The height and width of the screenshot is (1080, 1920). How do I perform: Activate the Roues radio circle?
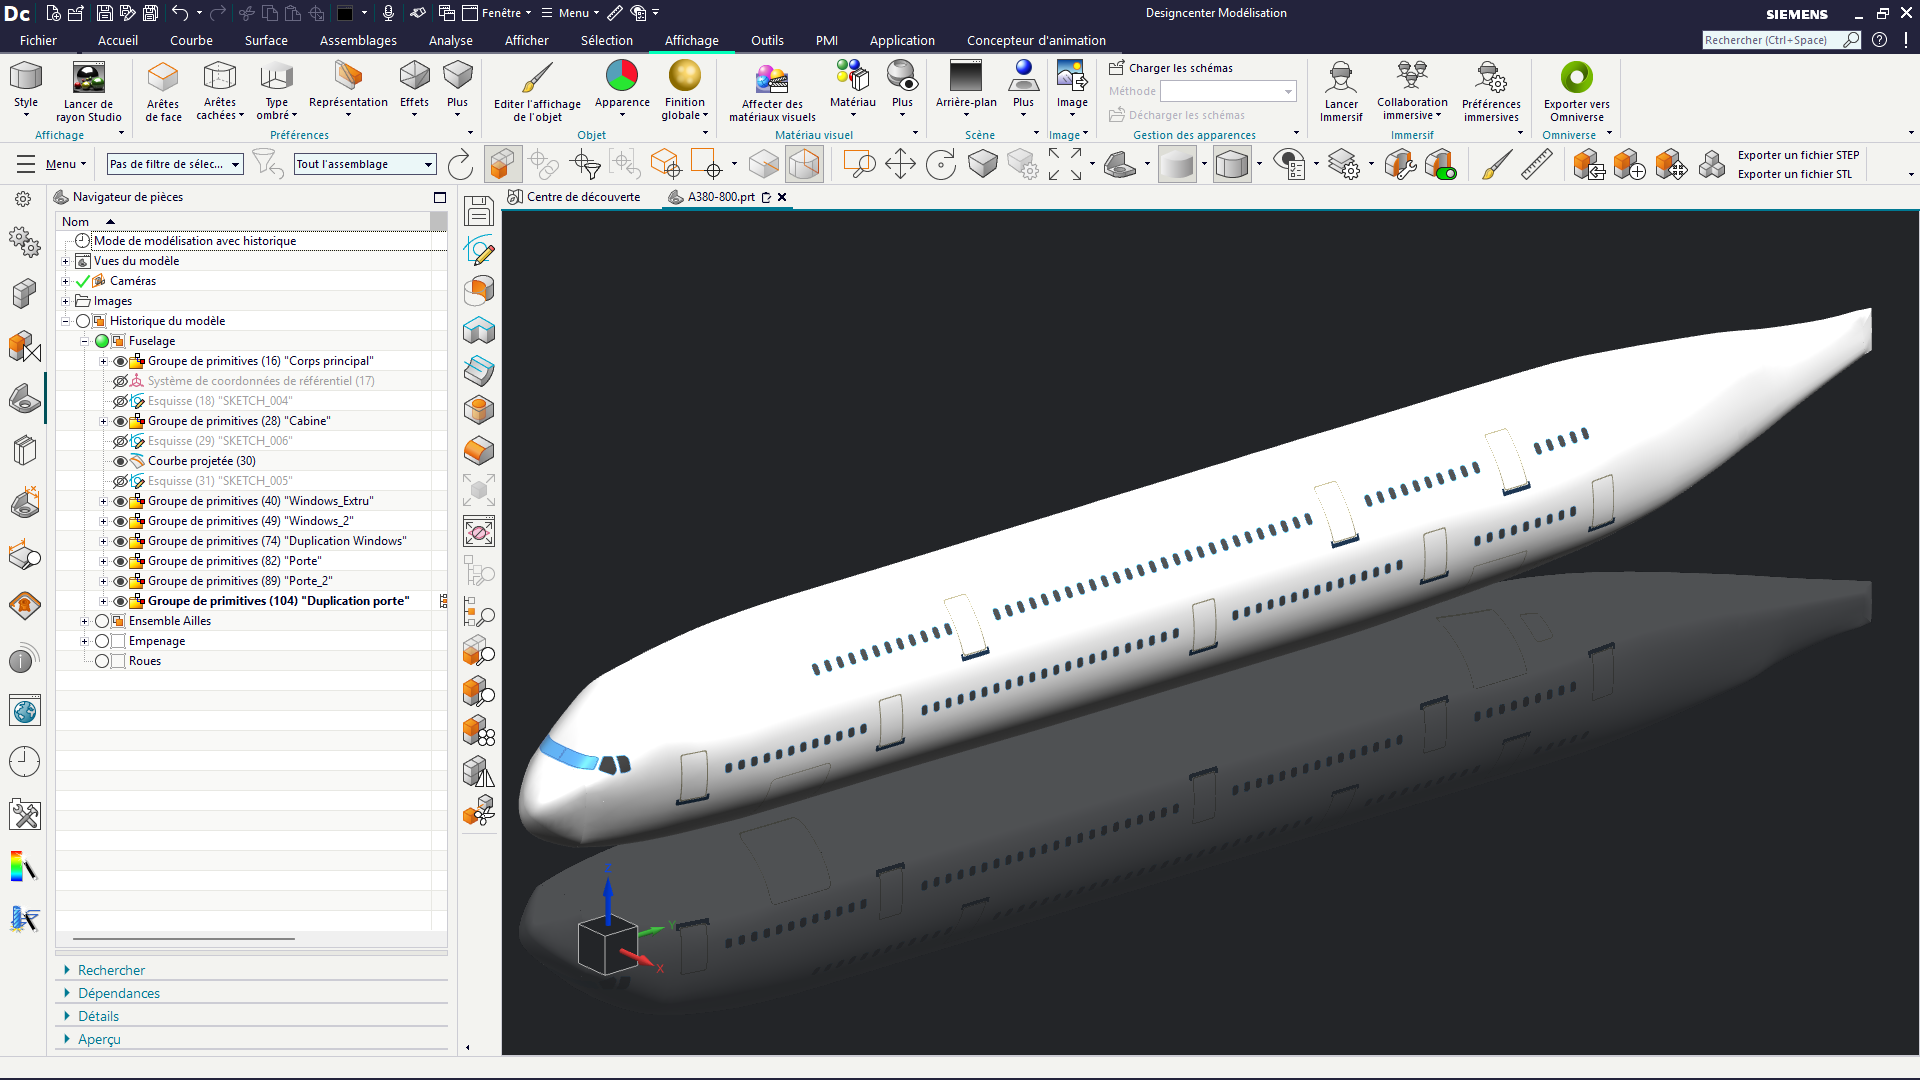[x=102, y=661]
